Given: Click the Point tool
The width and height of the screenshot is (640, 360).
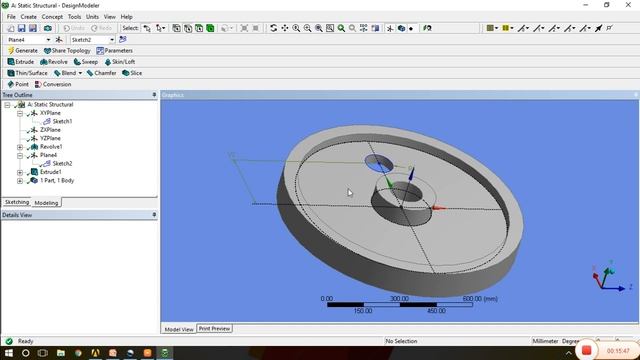Looking at the screenshot, I should tap(18, 84).
